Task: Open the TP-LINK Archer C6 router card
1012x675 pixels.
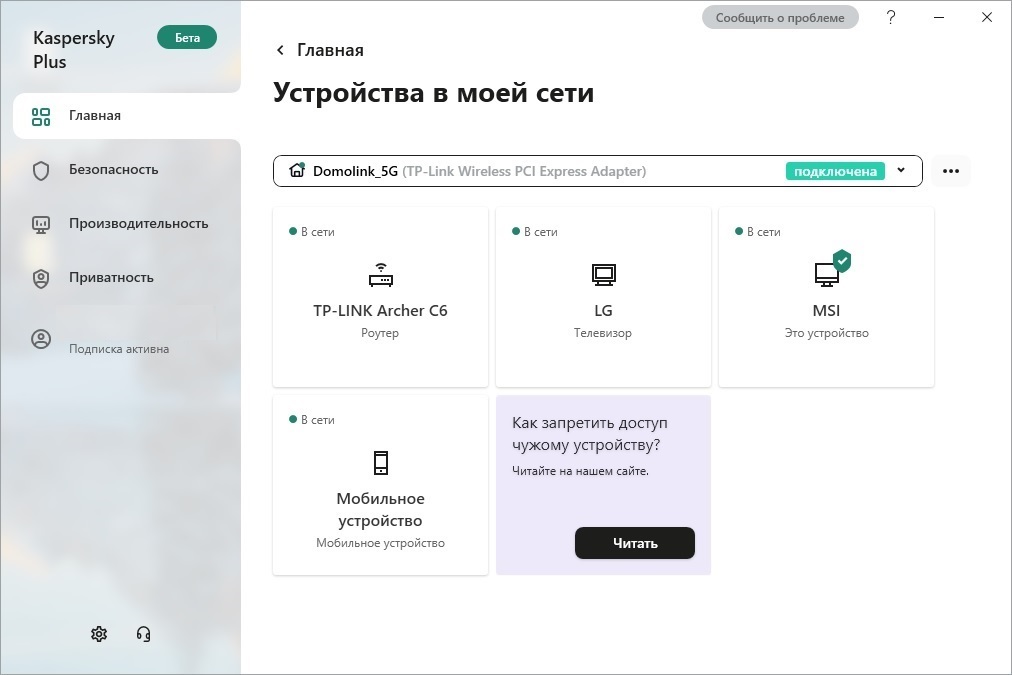Action: [x=380, y=297]
